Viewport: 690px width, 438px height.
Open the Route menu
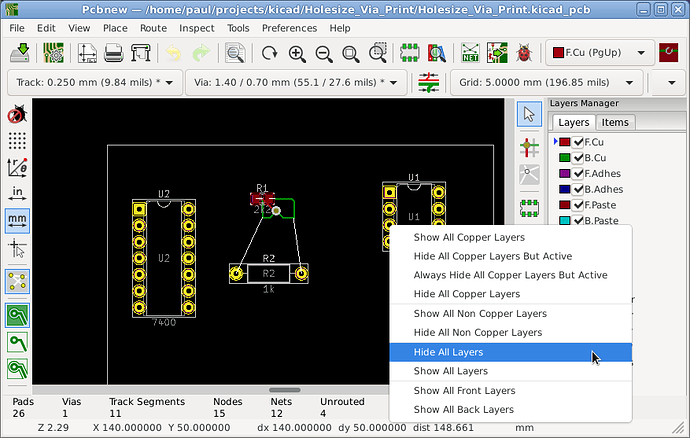click(x=153, y=28)
